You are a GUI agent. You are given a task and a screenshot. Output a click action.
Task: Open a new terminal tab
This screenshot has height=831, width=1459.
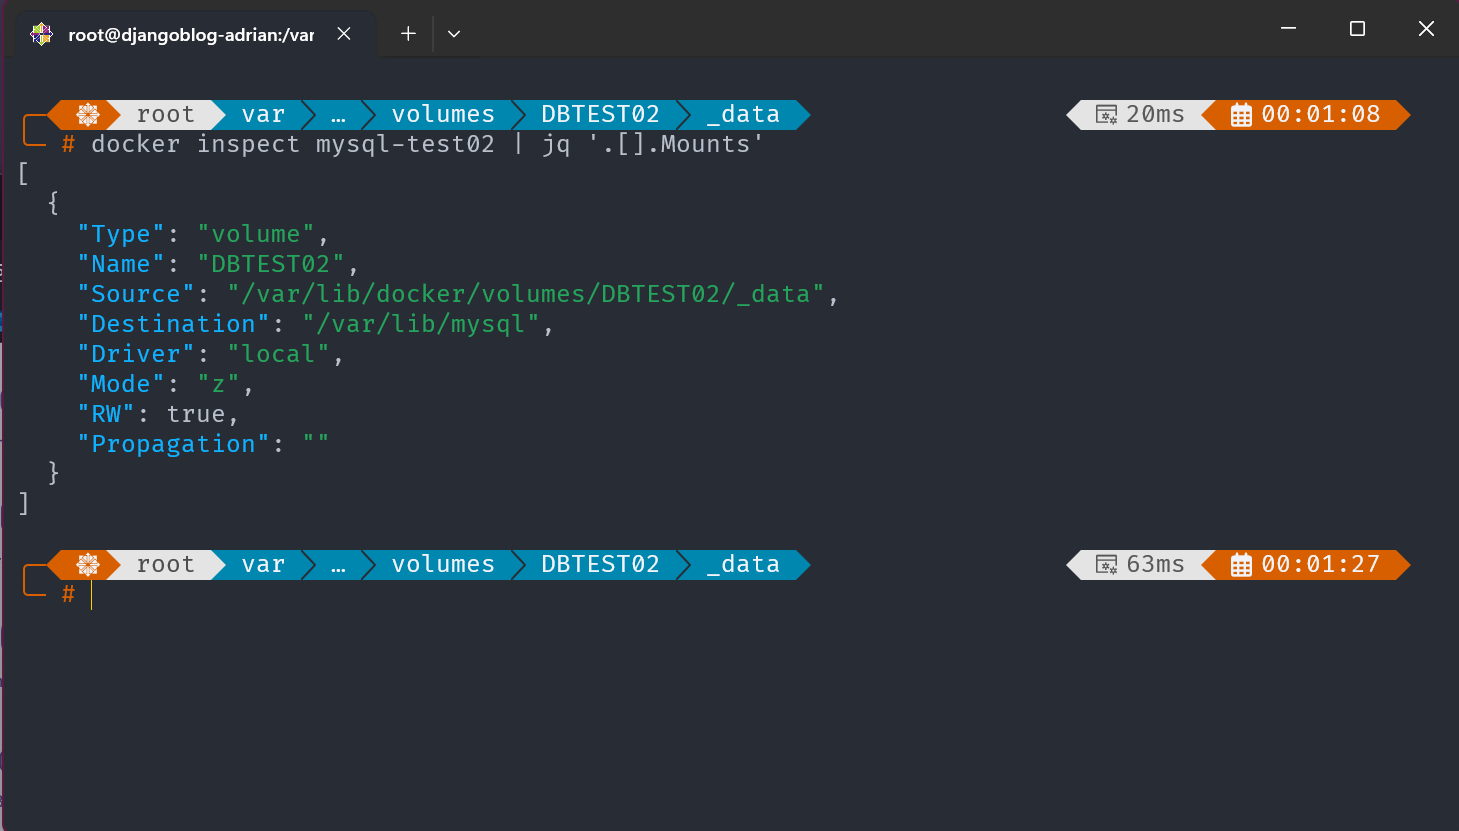pos(408,34)
